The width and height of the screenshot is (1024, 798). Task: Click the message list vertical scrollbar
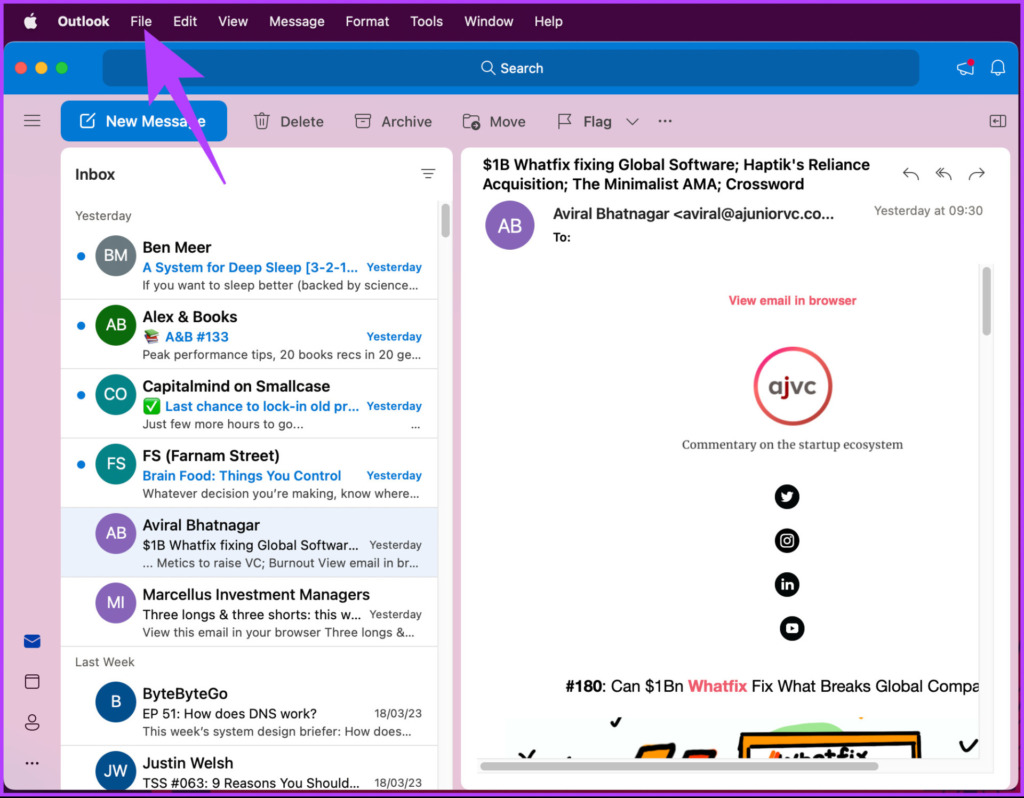[x=445, y=220]
